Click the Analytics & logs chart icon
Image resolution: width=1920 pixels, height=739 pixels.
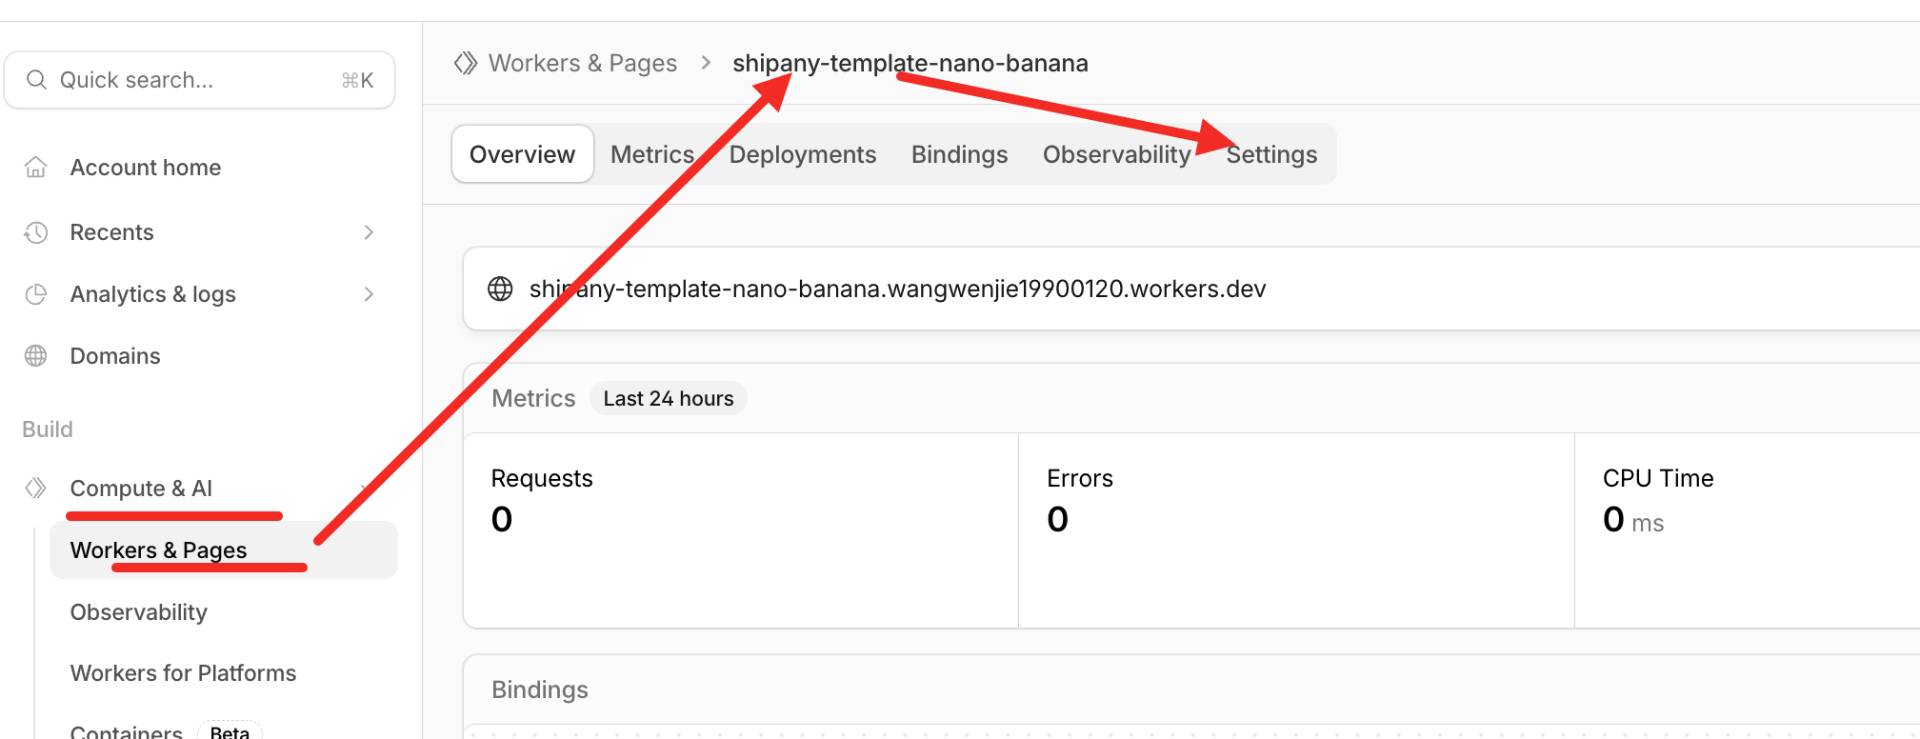point(36,295)
